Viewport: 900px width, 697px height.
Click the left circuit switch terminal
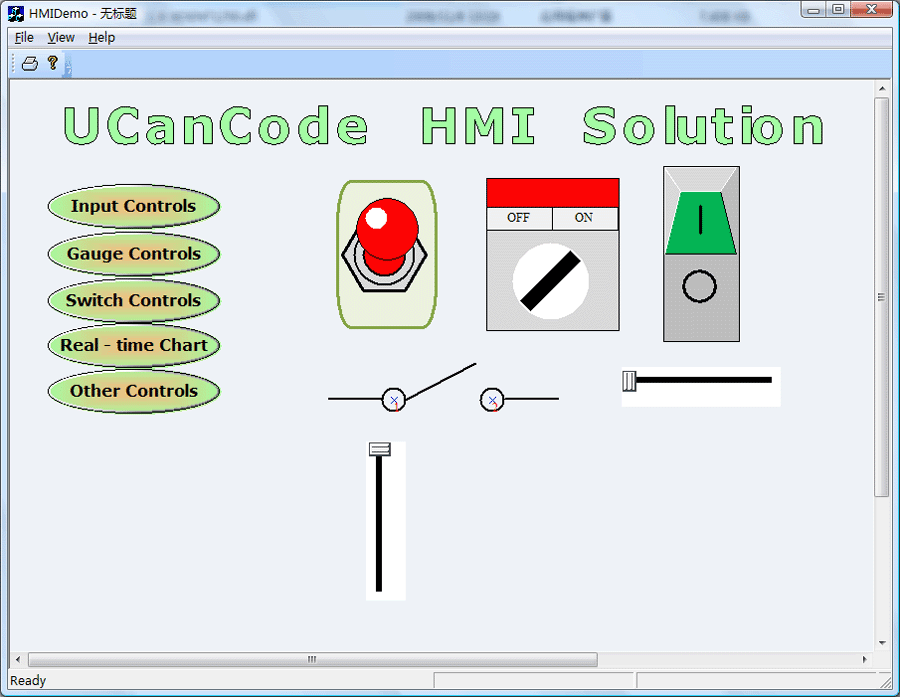(394, 400)
